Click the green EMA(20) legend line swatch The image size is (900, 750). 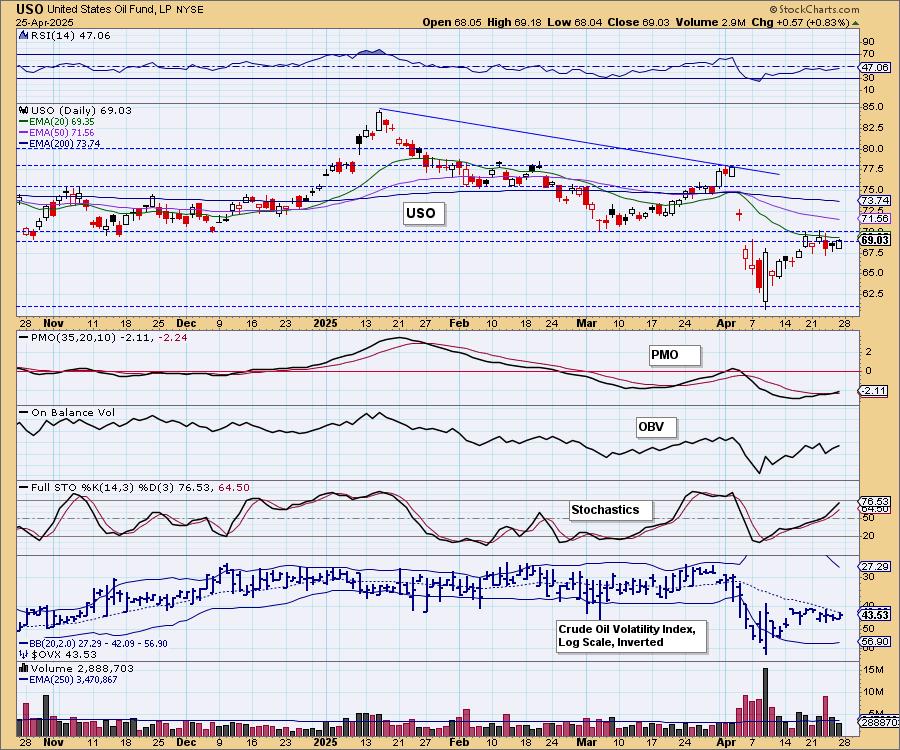click(24, 122)
